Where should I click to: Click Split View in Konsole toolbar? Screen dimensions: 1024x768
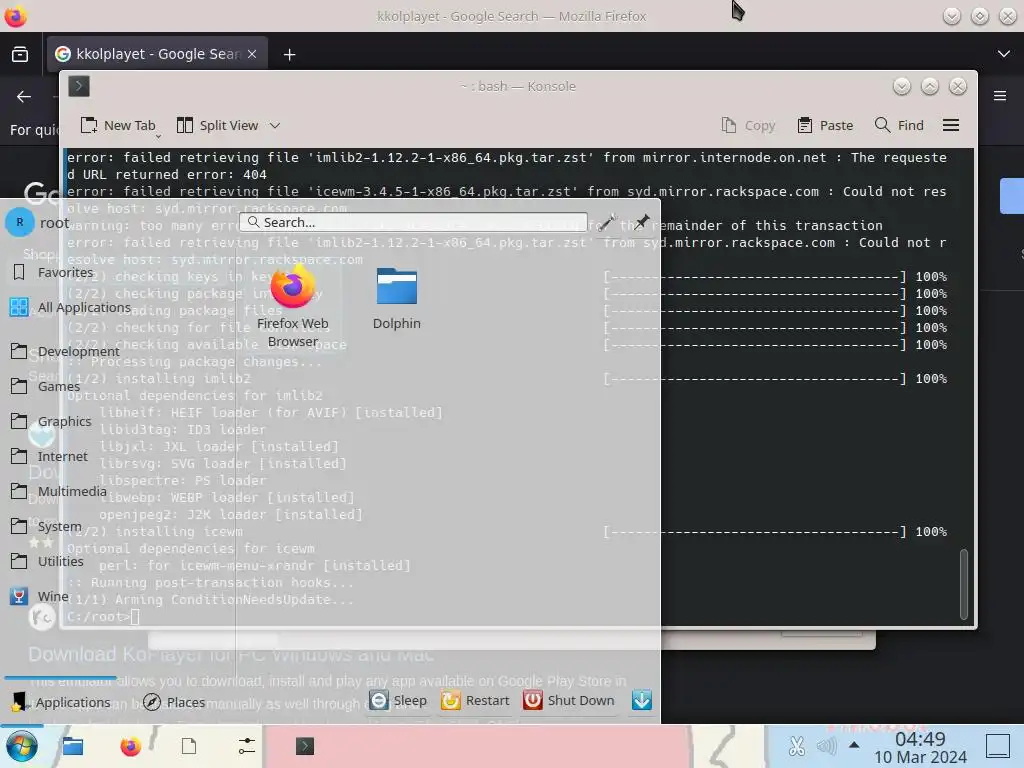(219, 125)
